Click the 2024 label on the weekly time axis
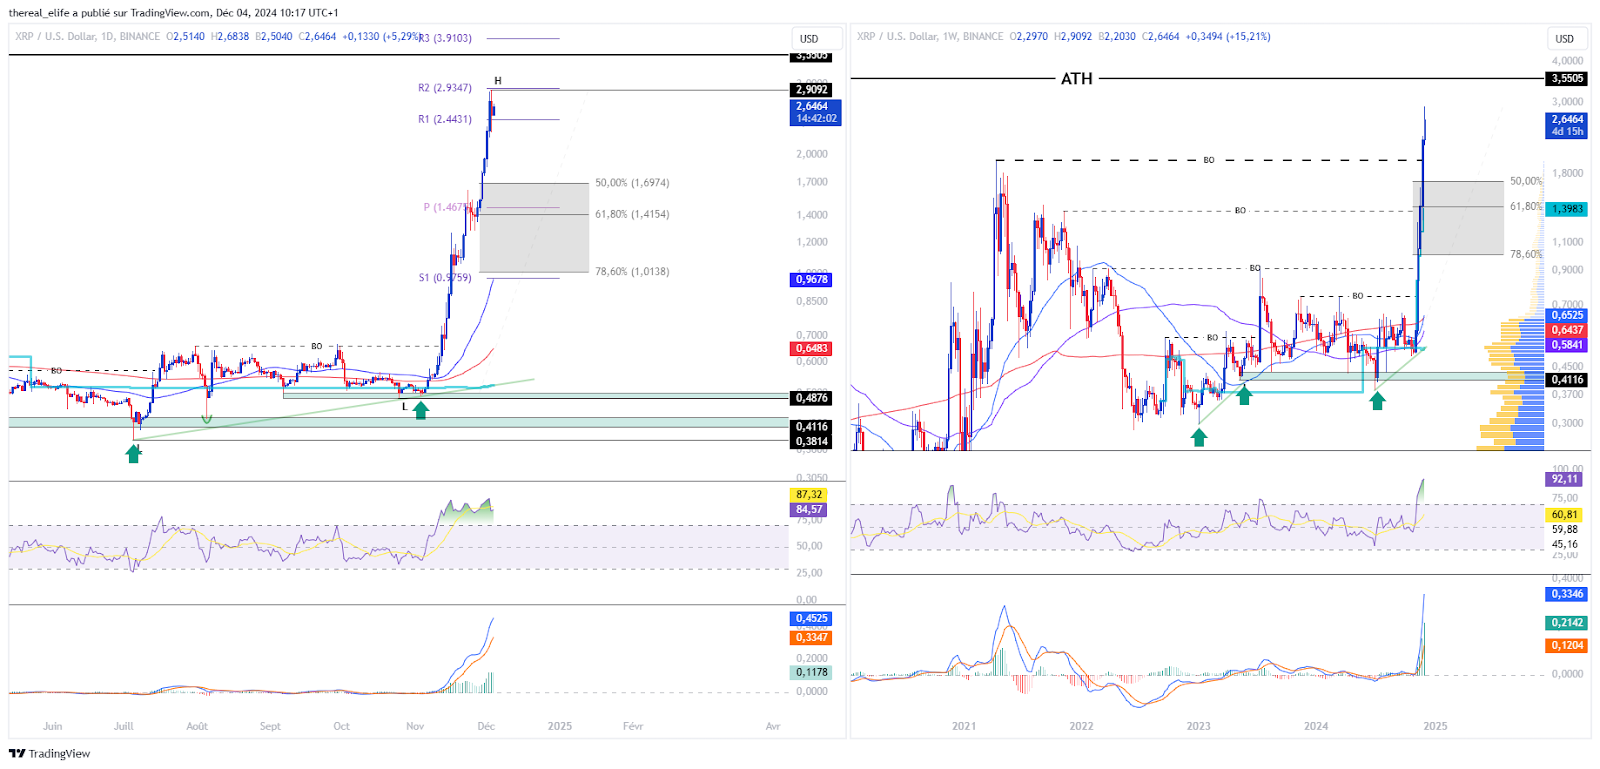 [x=1316, y=727]
